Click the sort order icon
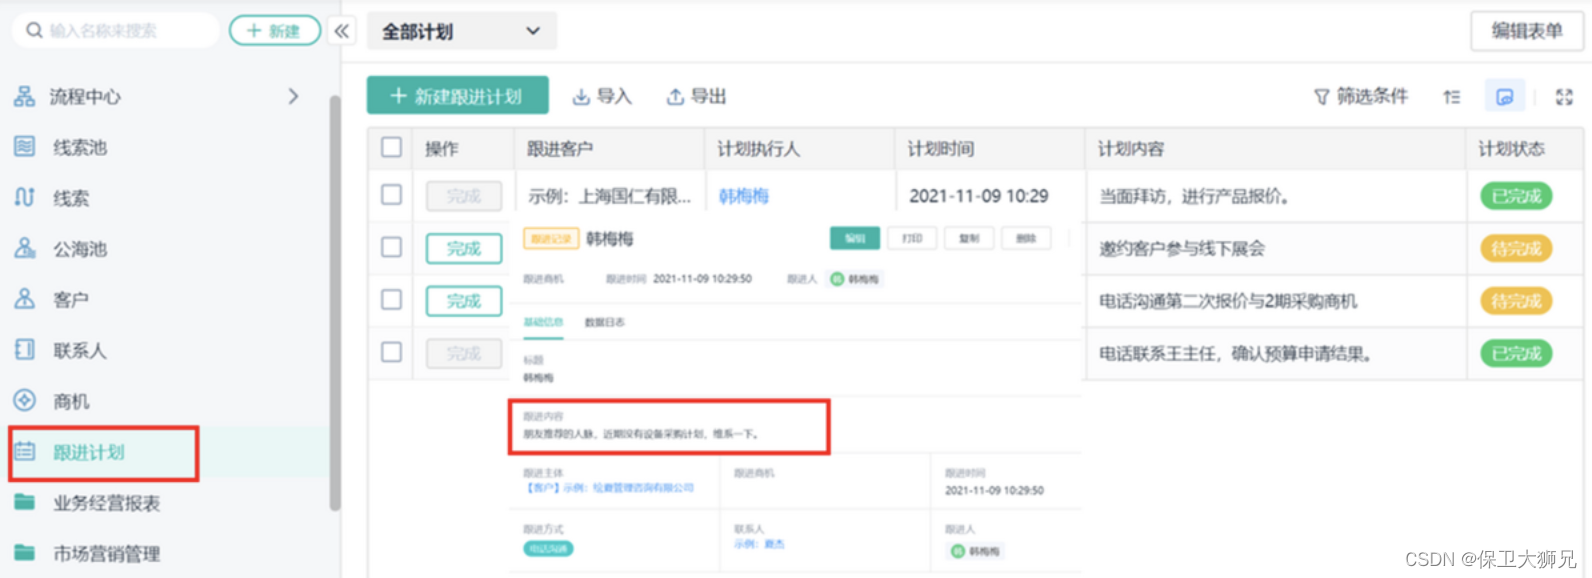 1451,96
